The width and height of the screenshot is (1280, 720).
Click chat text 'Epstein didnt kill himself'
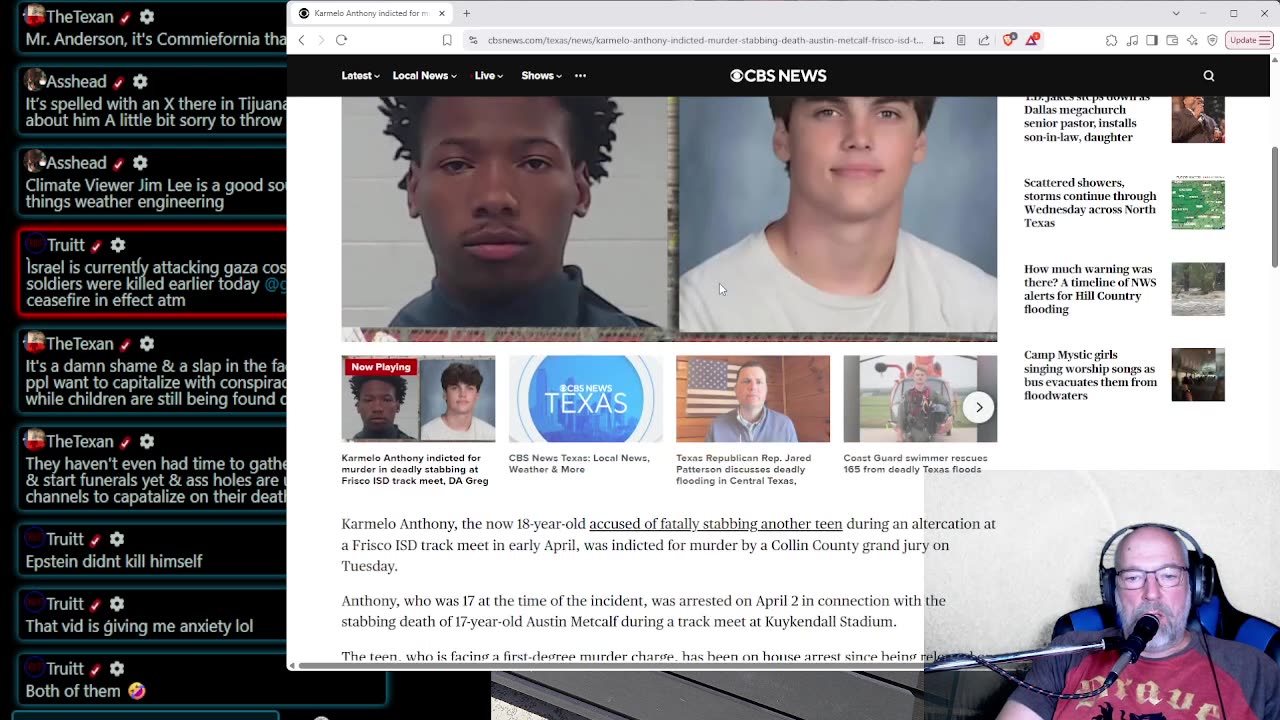pyautogui.click(x=114, y=562)
